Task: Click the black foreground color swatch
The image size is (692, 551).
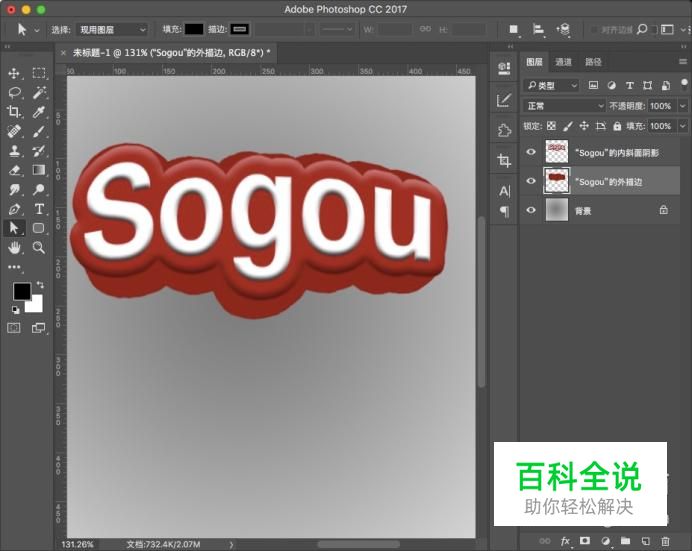Action: coord(21,290)
